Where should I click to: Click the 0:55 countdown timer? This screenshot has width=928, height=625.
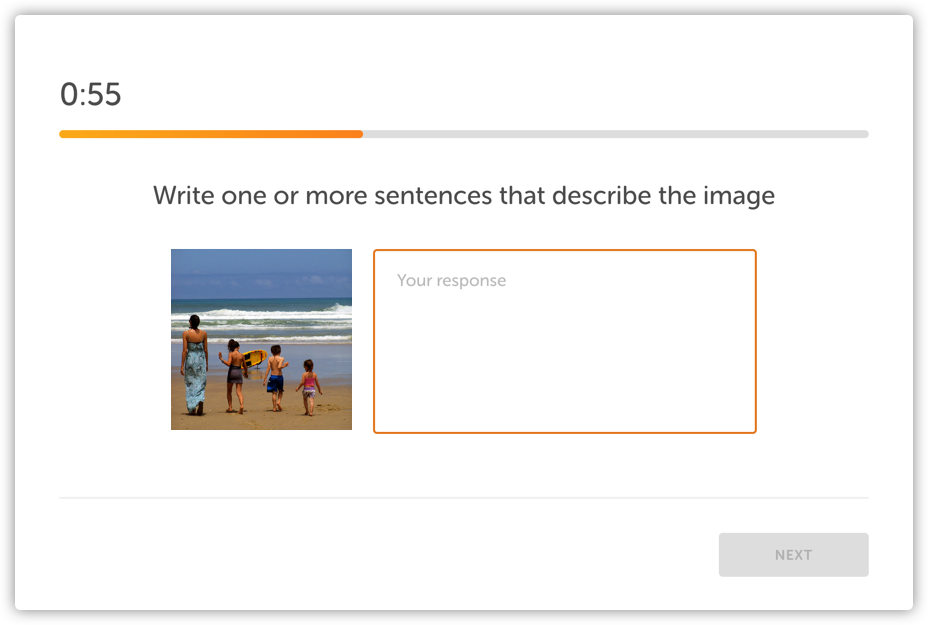[x=90, y=95]
